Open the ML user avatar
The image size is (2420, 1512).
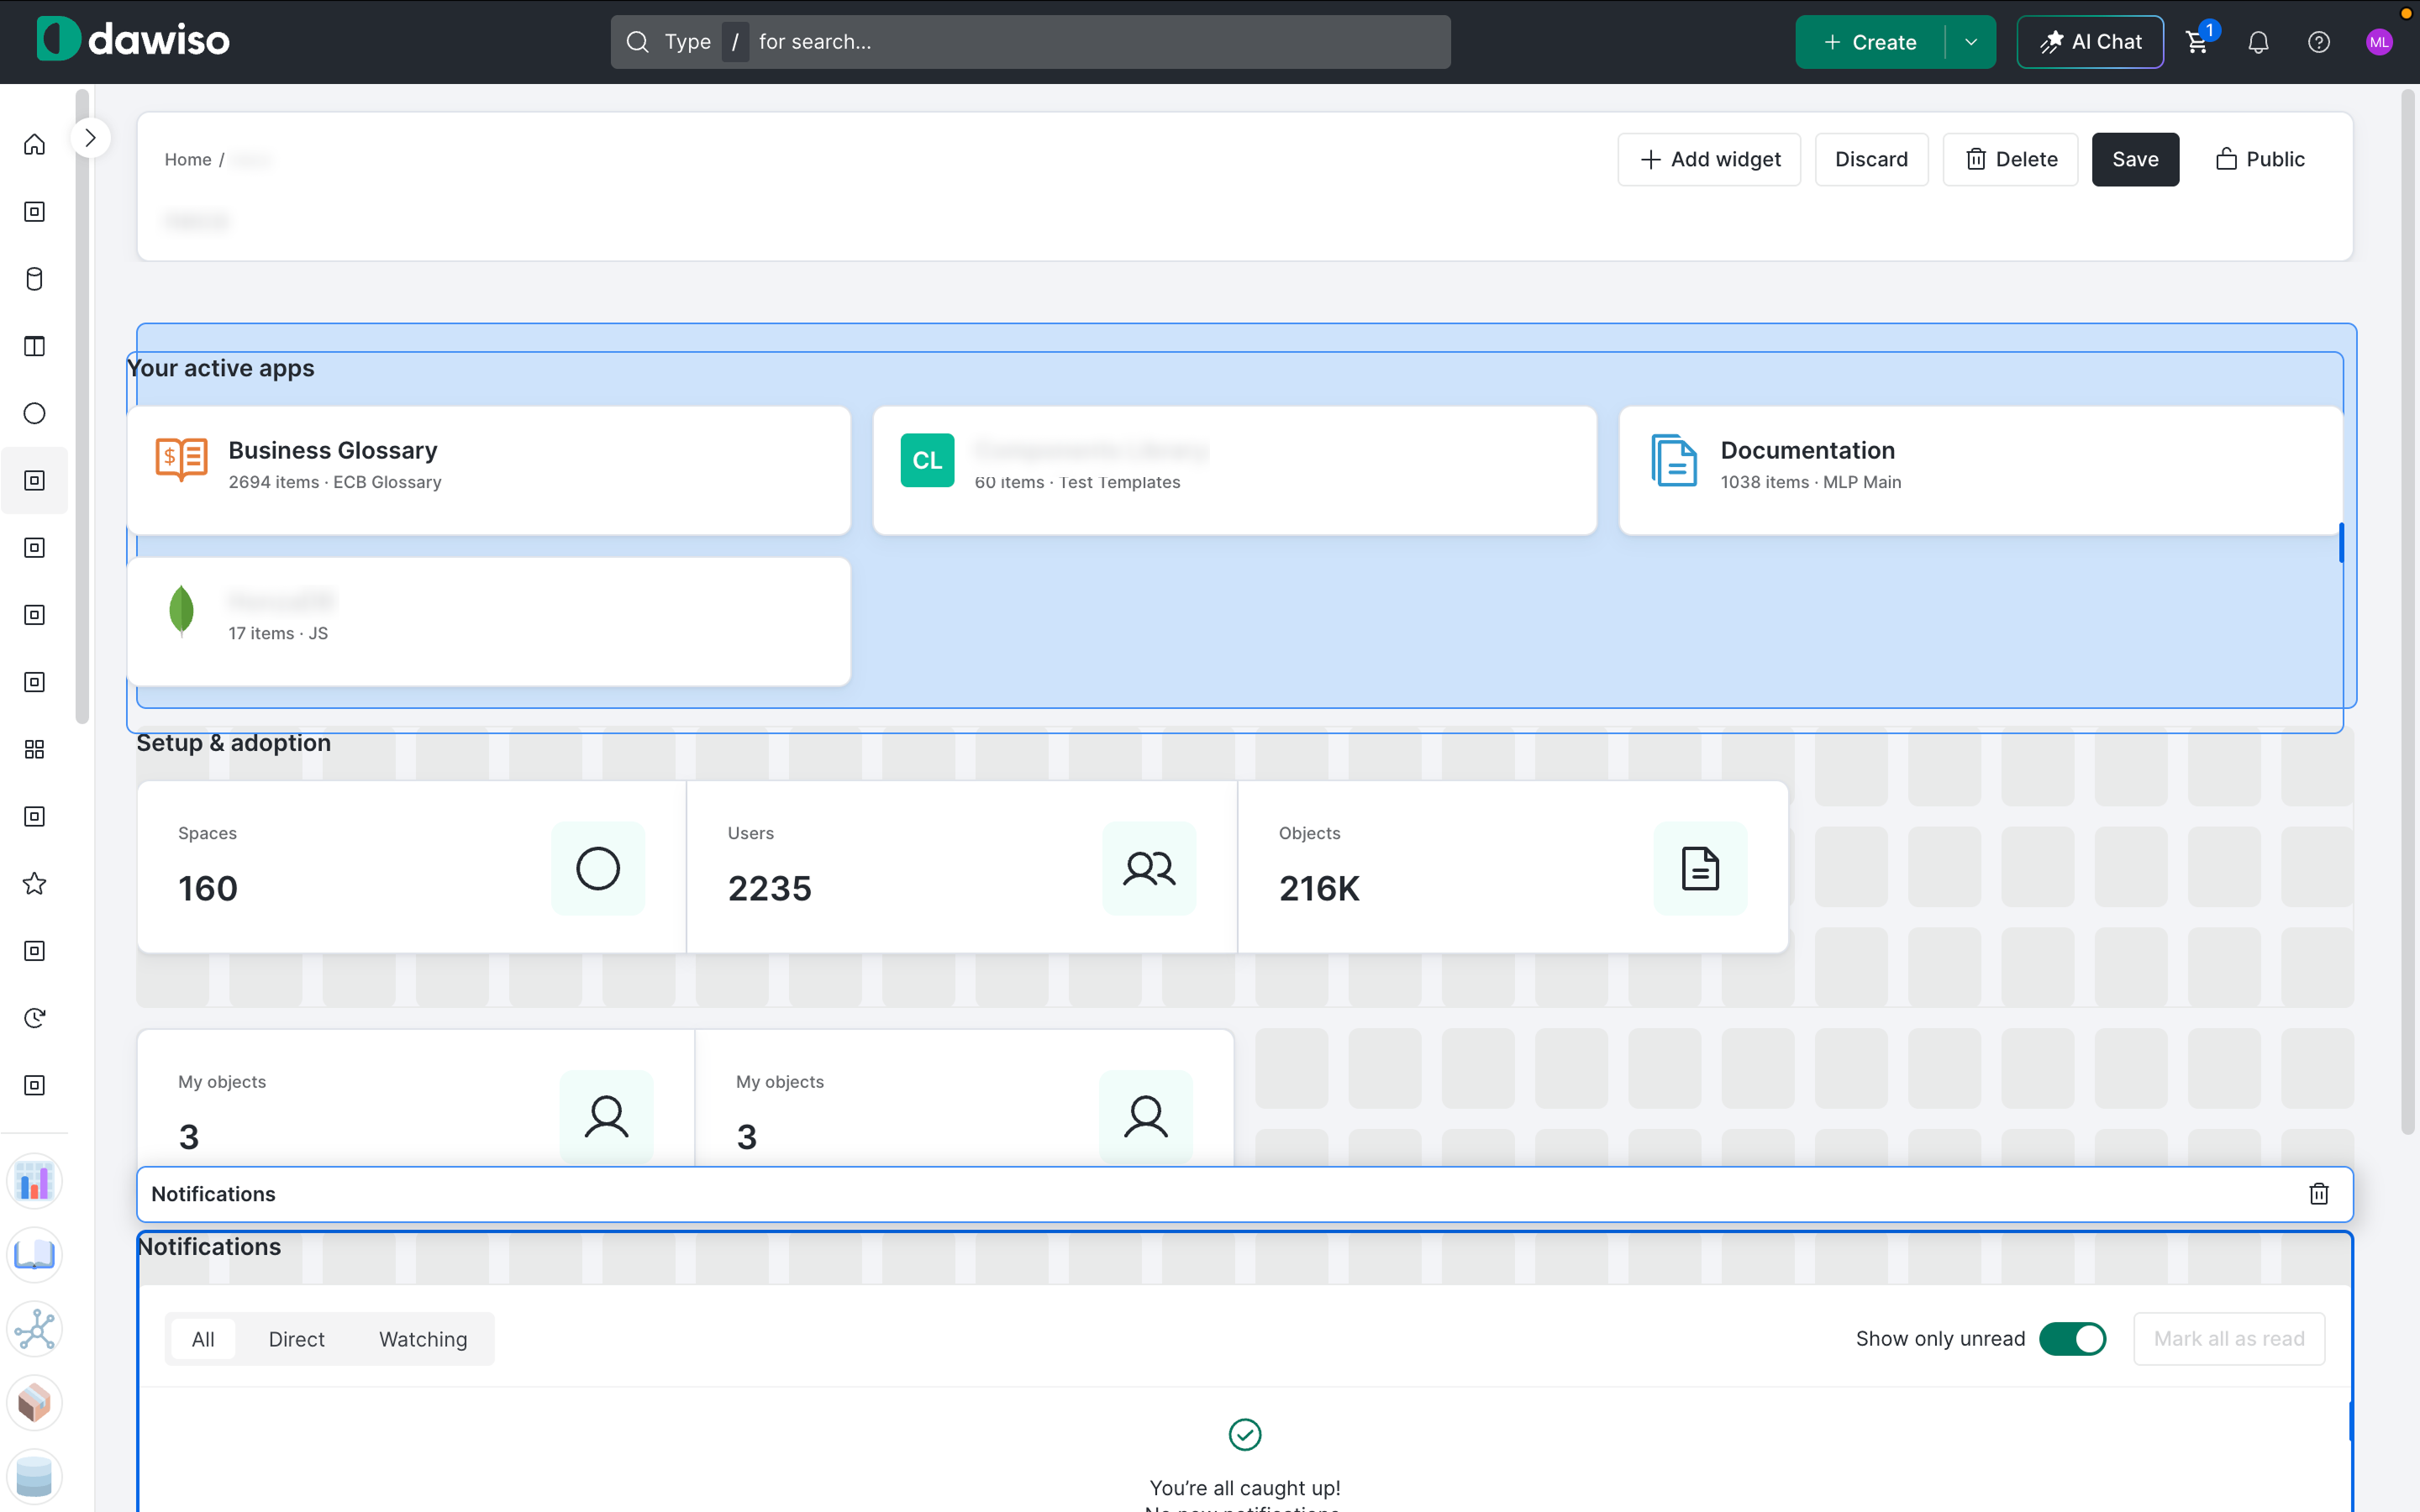[x=2379, y=42]
